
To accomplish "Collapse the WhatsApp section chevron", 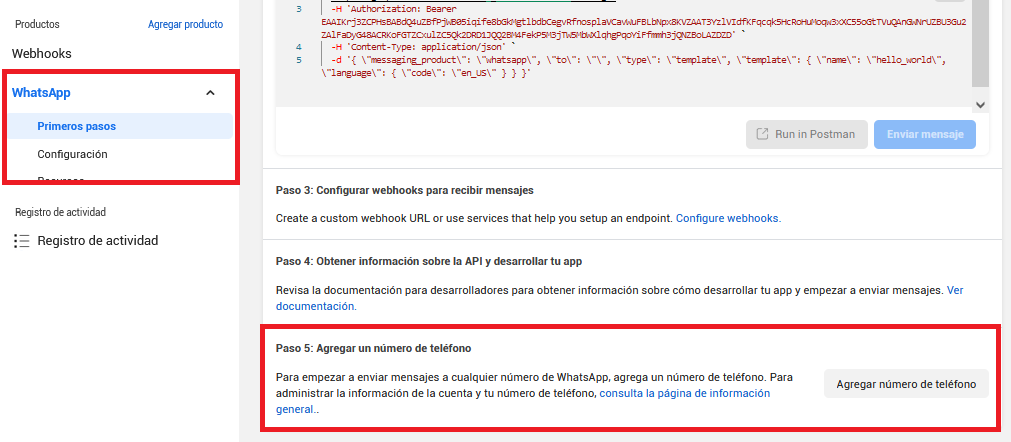I will click(210, 93).
